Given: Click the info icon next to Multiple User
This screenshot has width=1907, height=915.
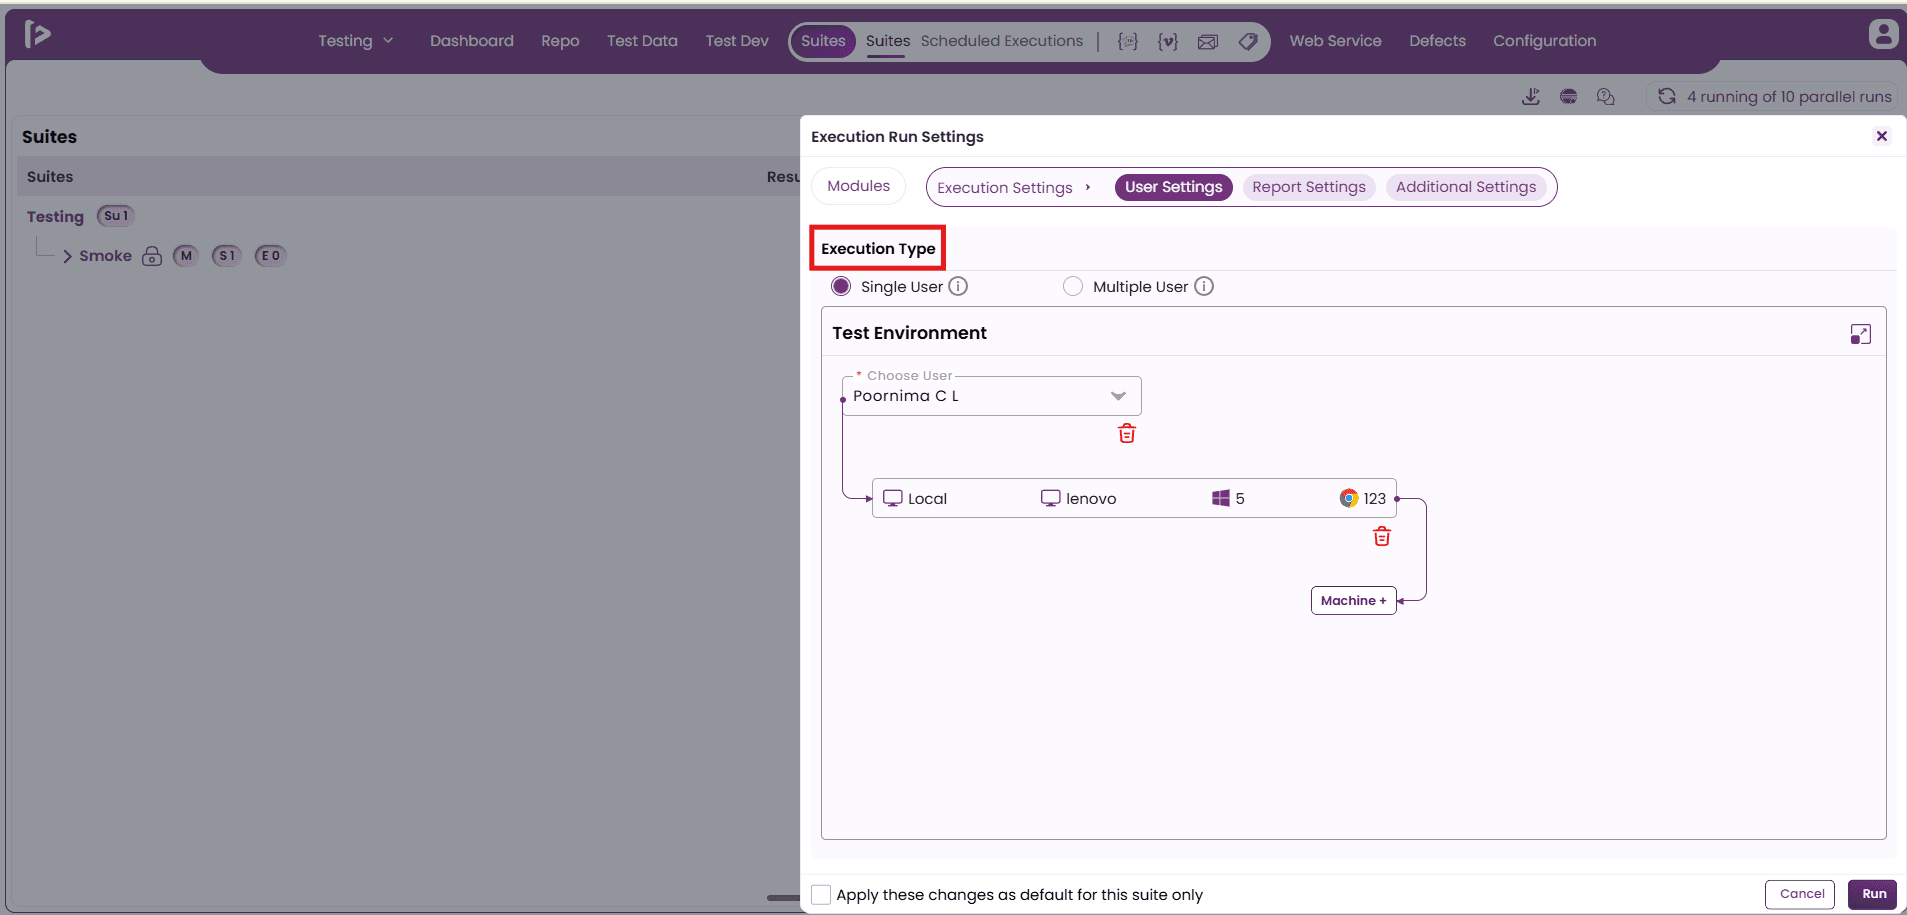Looking at the screenshot, I should coord(1204,286).
